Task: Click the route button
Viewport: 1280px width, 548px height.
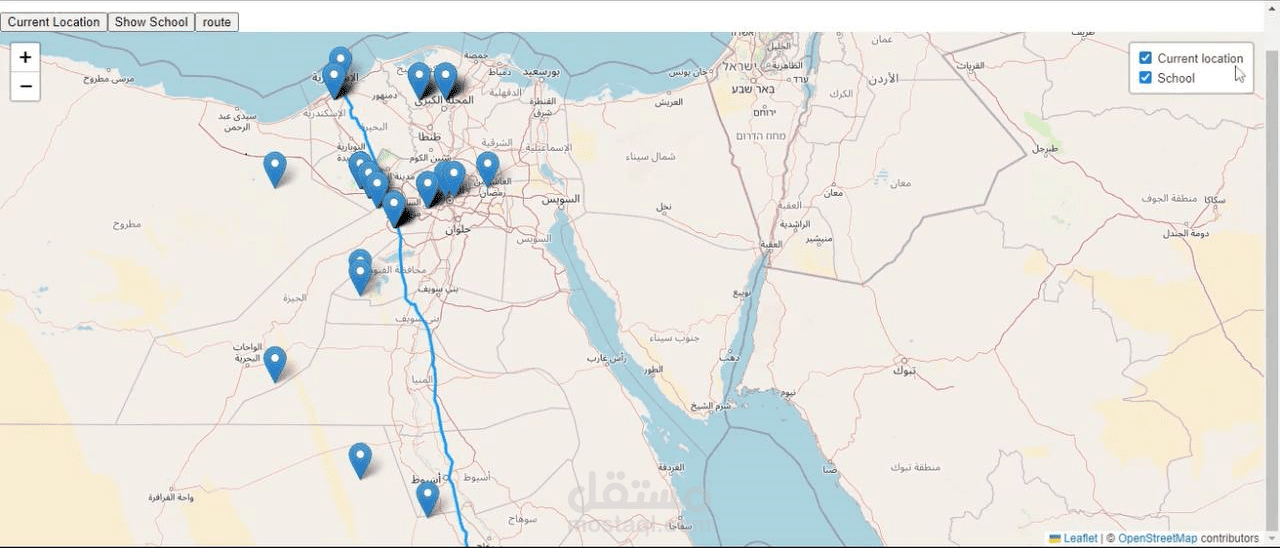Action: (216, 22)
